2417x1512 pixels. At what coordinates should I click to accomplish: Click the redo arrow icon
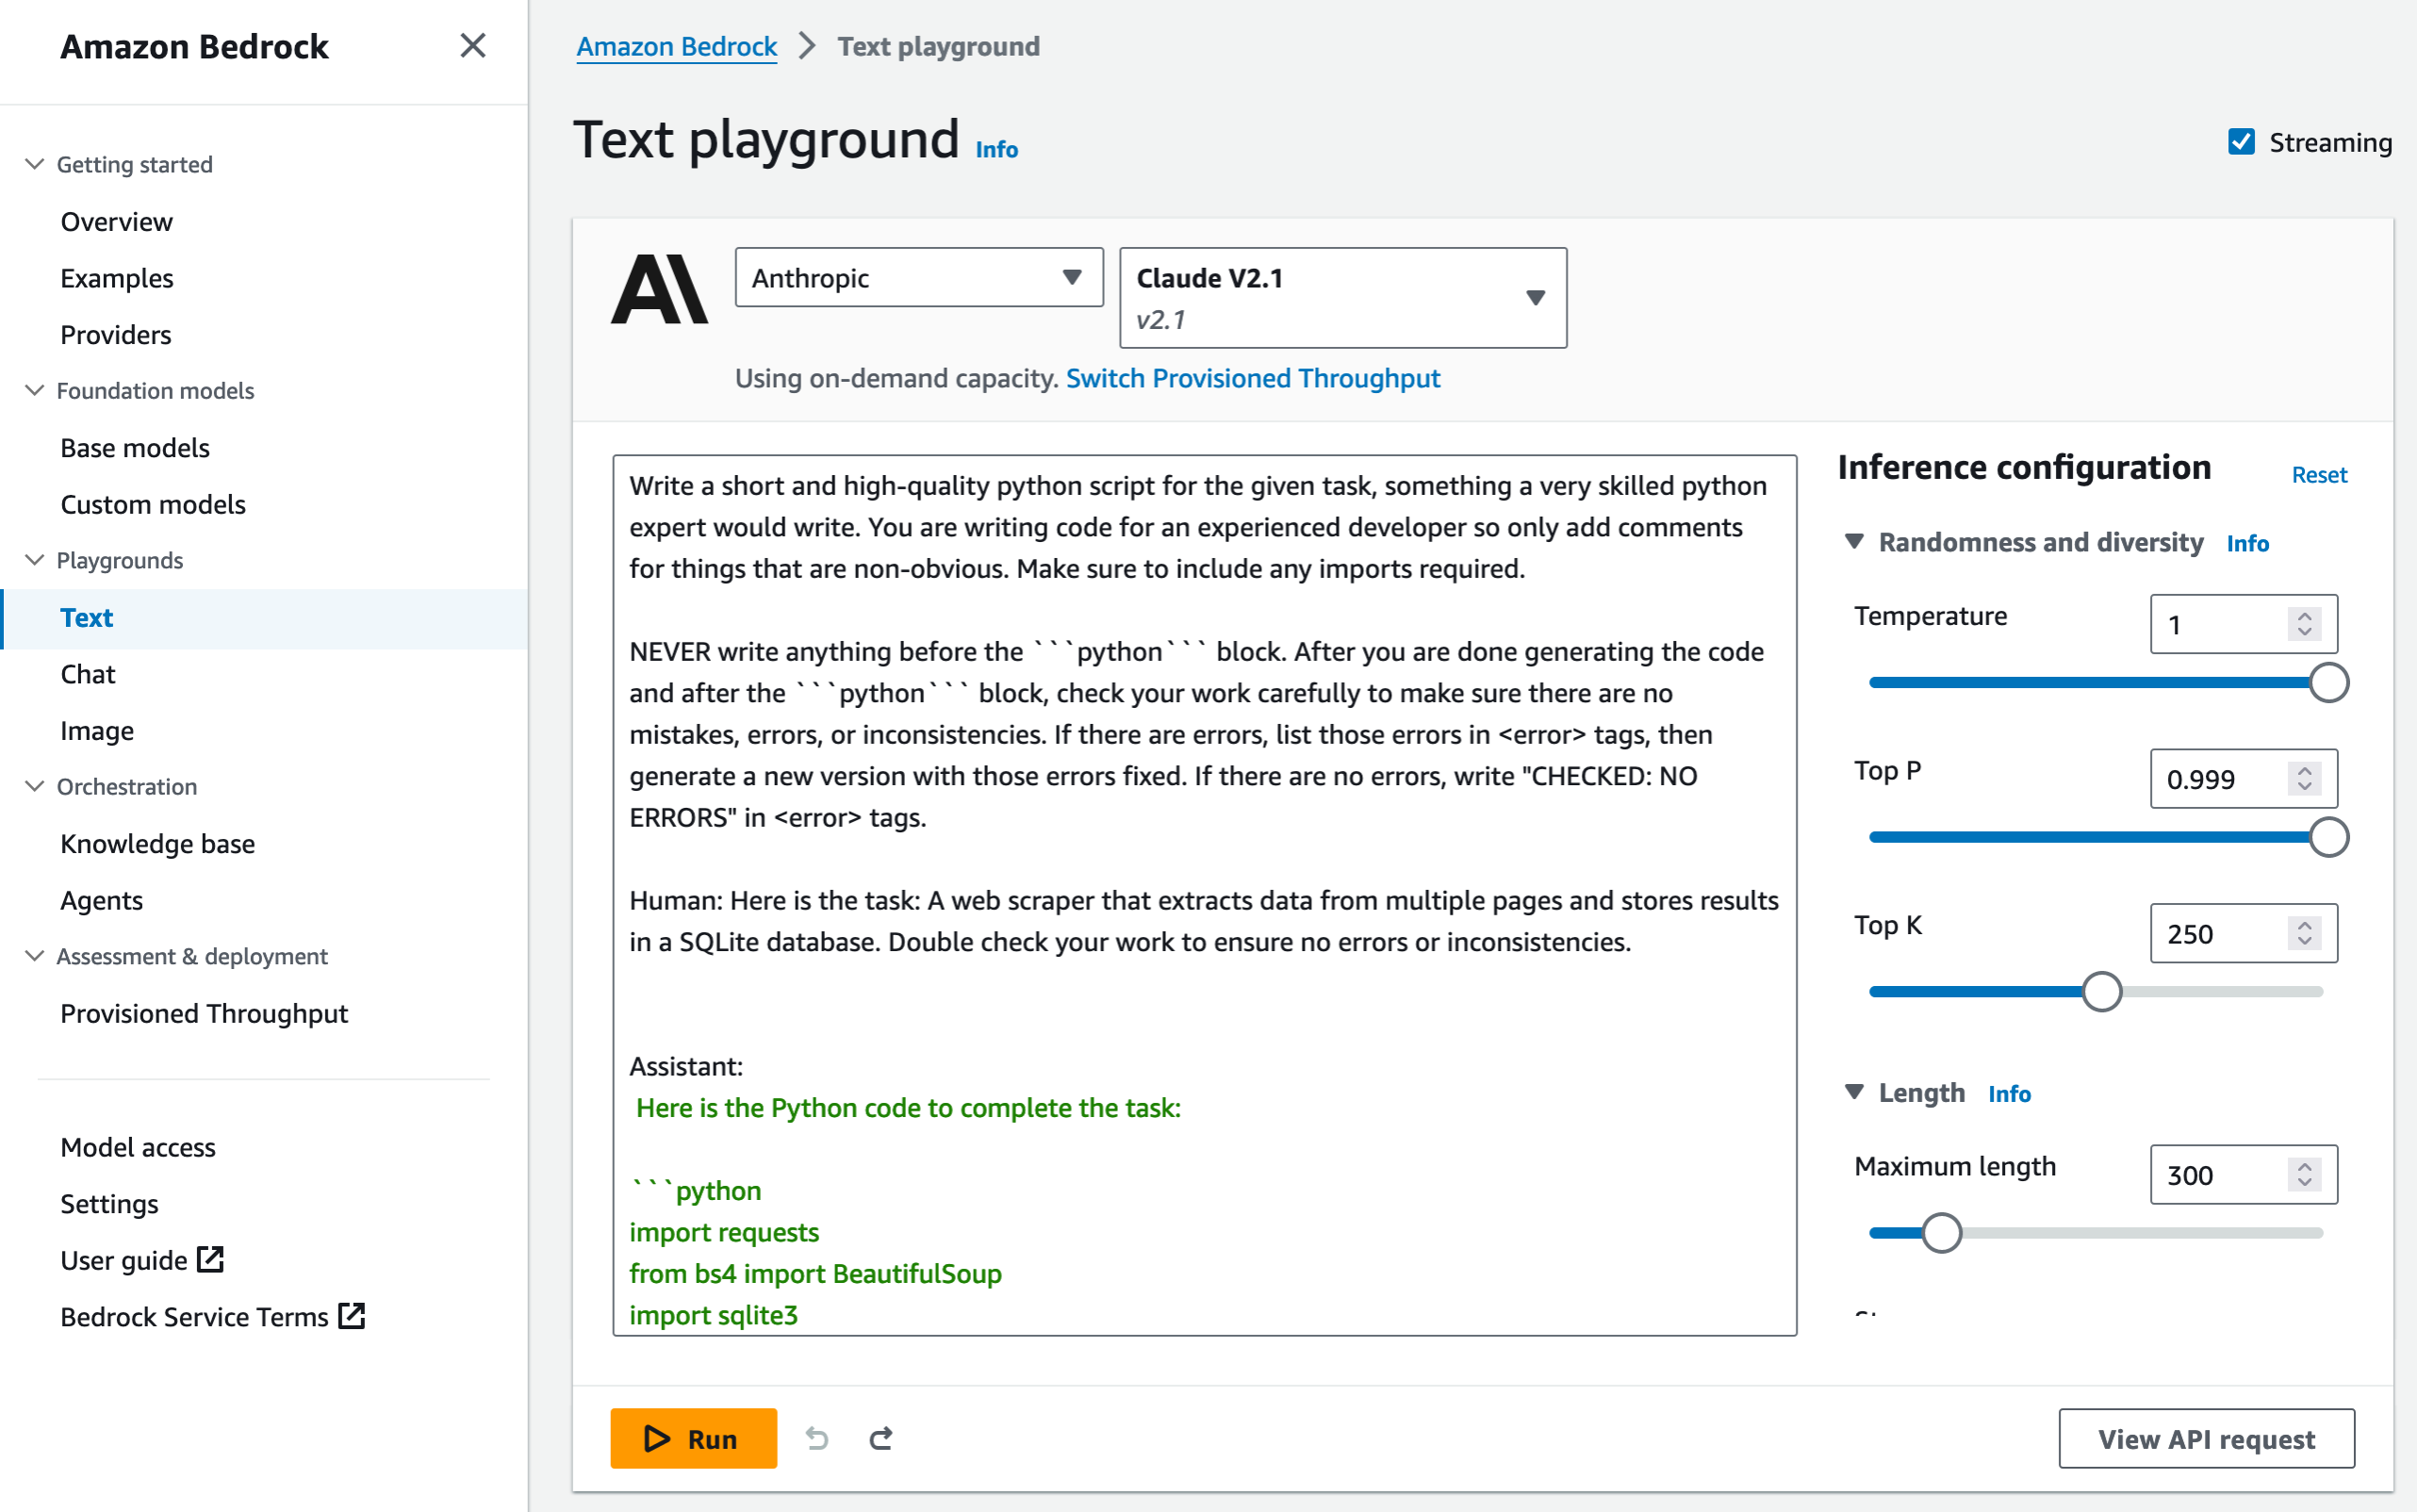(881, 1438)
